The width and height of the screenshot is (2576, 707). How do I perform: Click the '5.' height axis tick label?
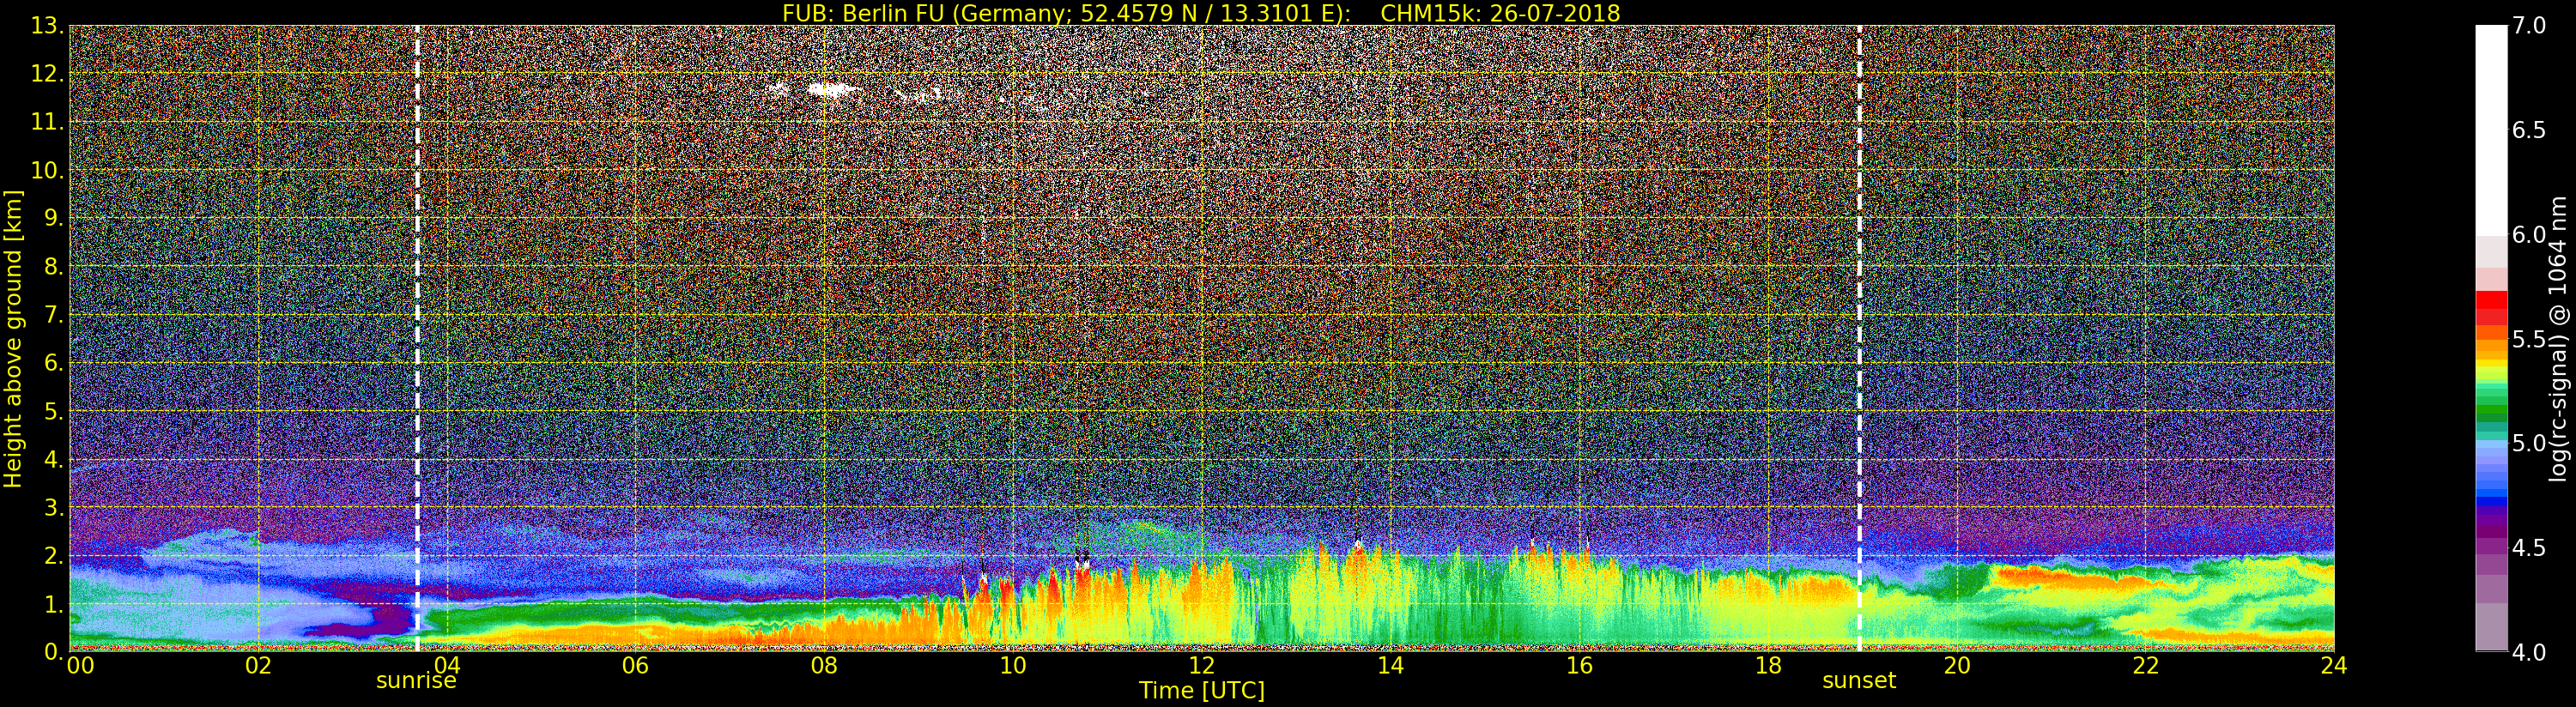52,411
